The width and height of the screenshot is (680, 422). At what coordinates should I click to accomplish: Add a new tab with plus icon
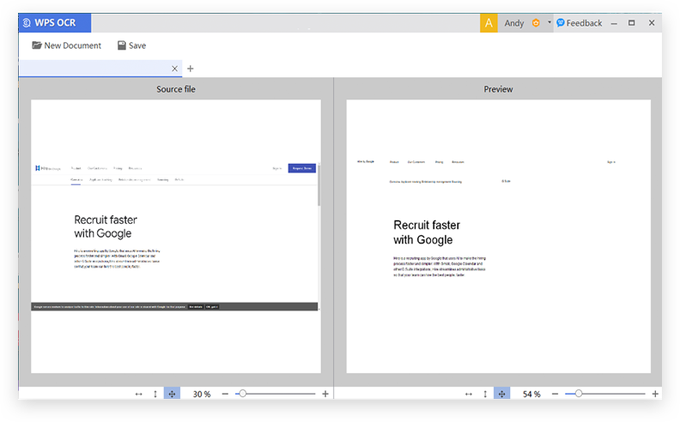coord(190,69)
